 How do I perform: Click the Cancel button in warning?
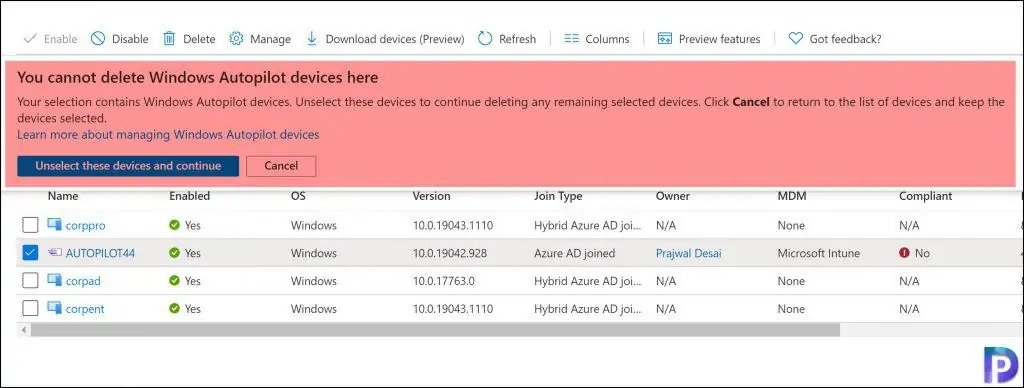[x=281, y=166]
